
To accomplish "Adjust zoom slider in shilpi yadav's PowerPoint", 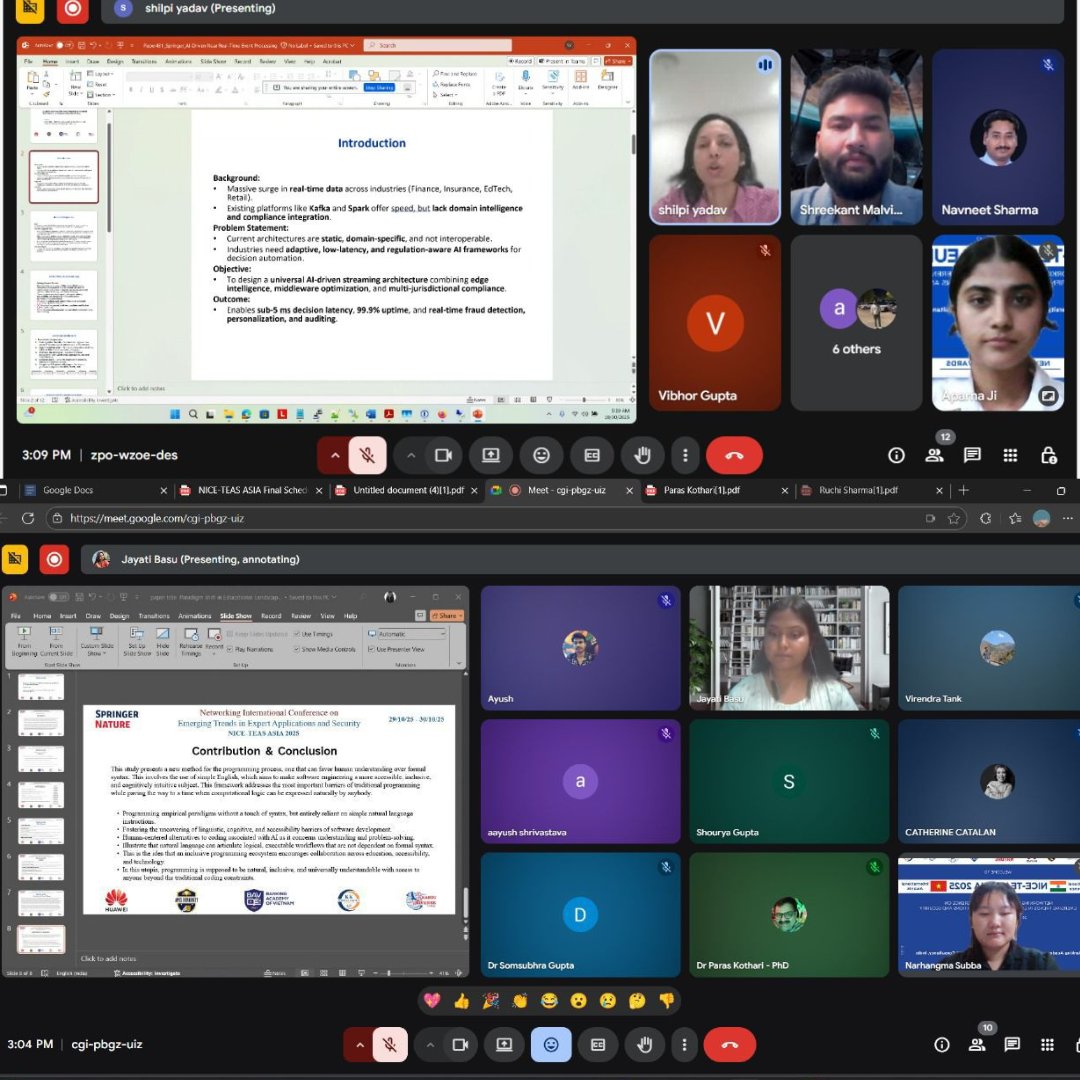I will pos(584,399).
